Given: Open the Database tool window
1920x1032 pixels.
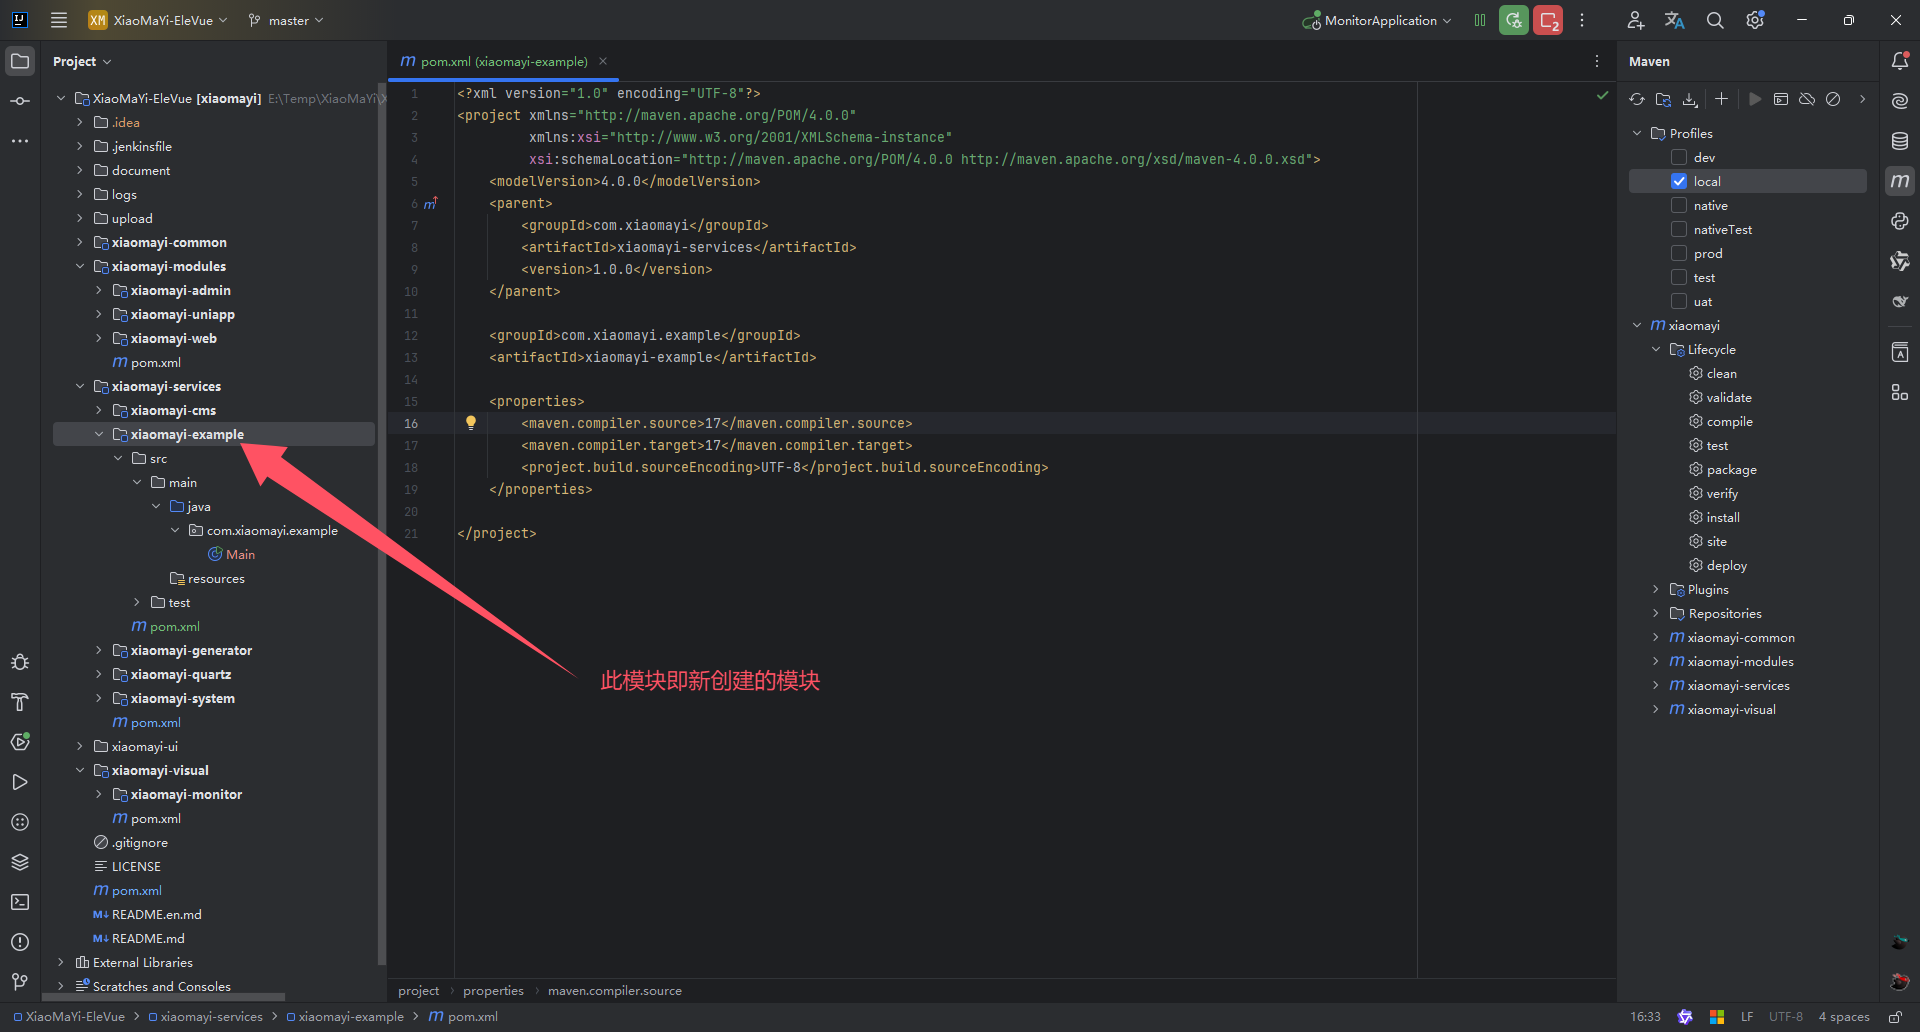Looking at the screenshot, I should [x=1900, y=141].
